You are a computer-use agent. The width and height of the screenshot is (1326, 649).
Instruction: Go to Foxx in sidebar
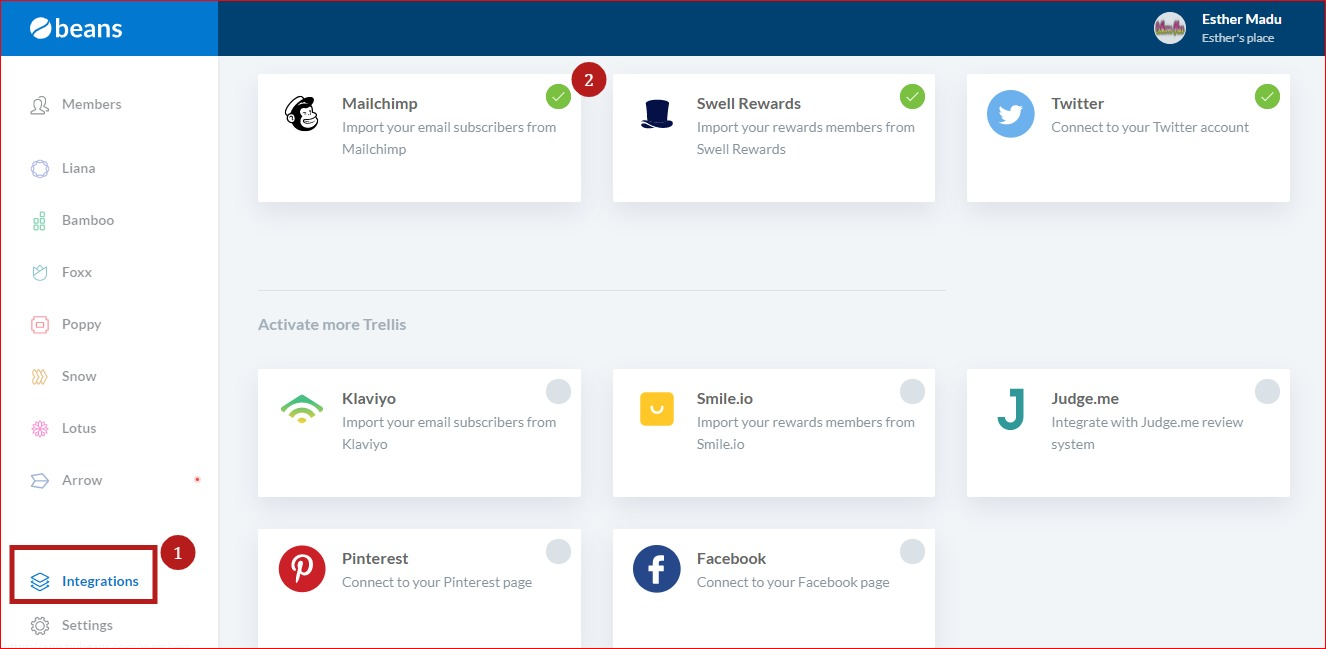click(77, 272)
